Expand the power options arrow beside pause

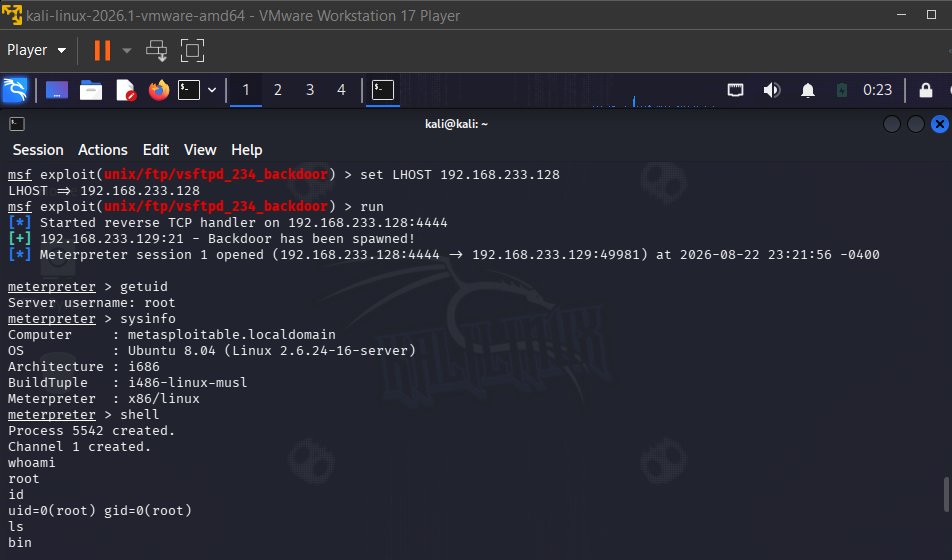127,50
